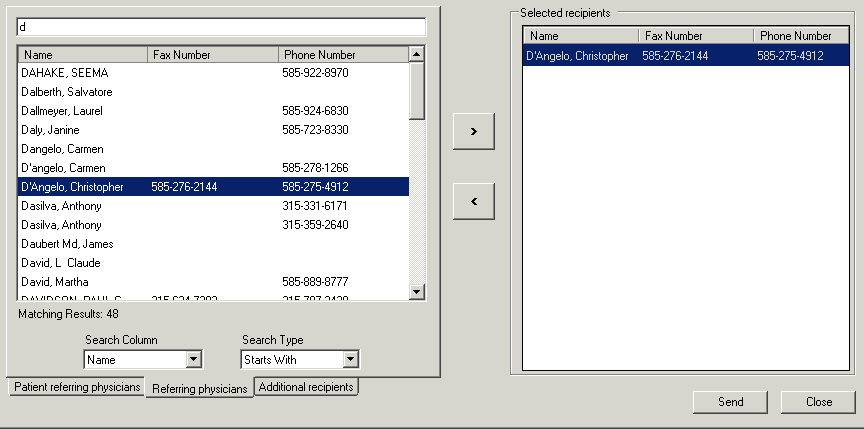Choose Daubert Md, James entry
Image resolution: width=864 pixels, height=429 pixels.
point(67,244)
